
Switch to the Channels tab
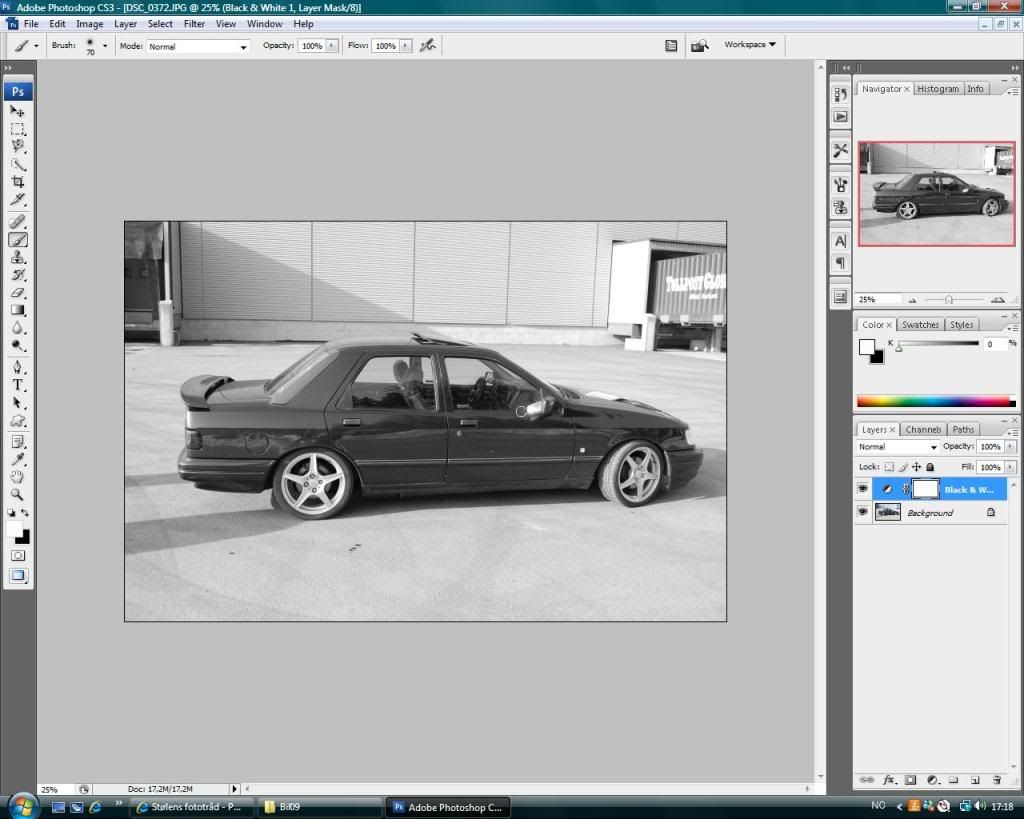[x=923, y=429]
